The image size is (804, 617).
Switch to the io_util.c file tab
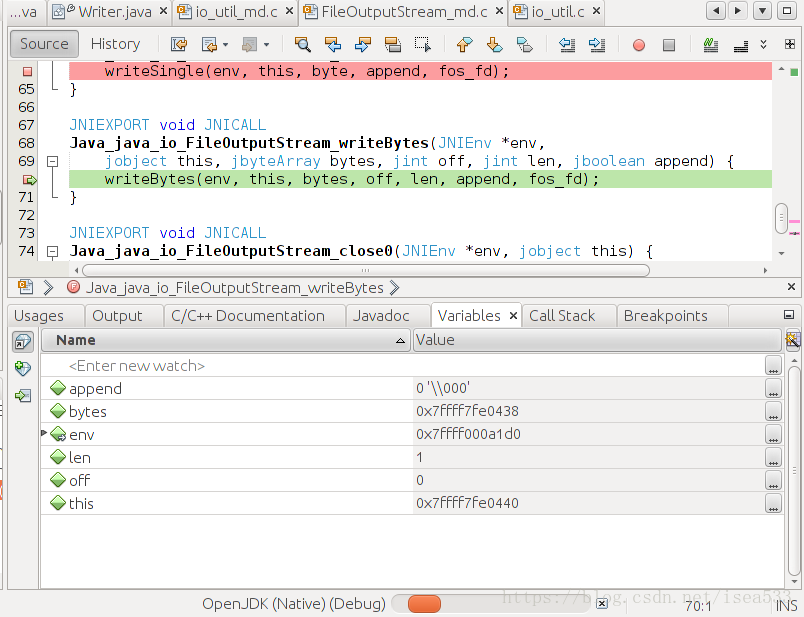[x=557, y=14]
